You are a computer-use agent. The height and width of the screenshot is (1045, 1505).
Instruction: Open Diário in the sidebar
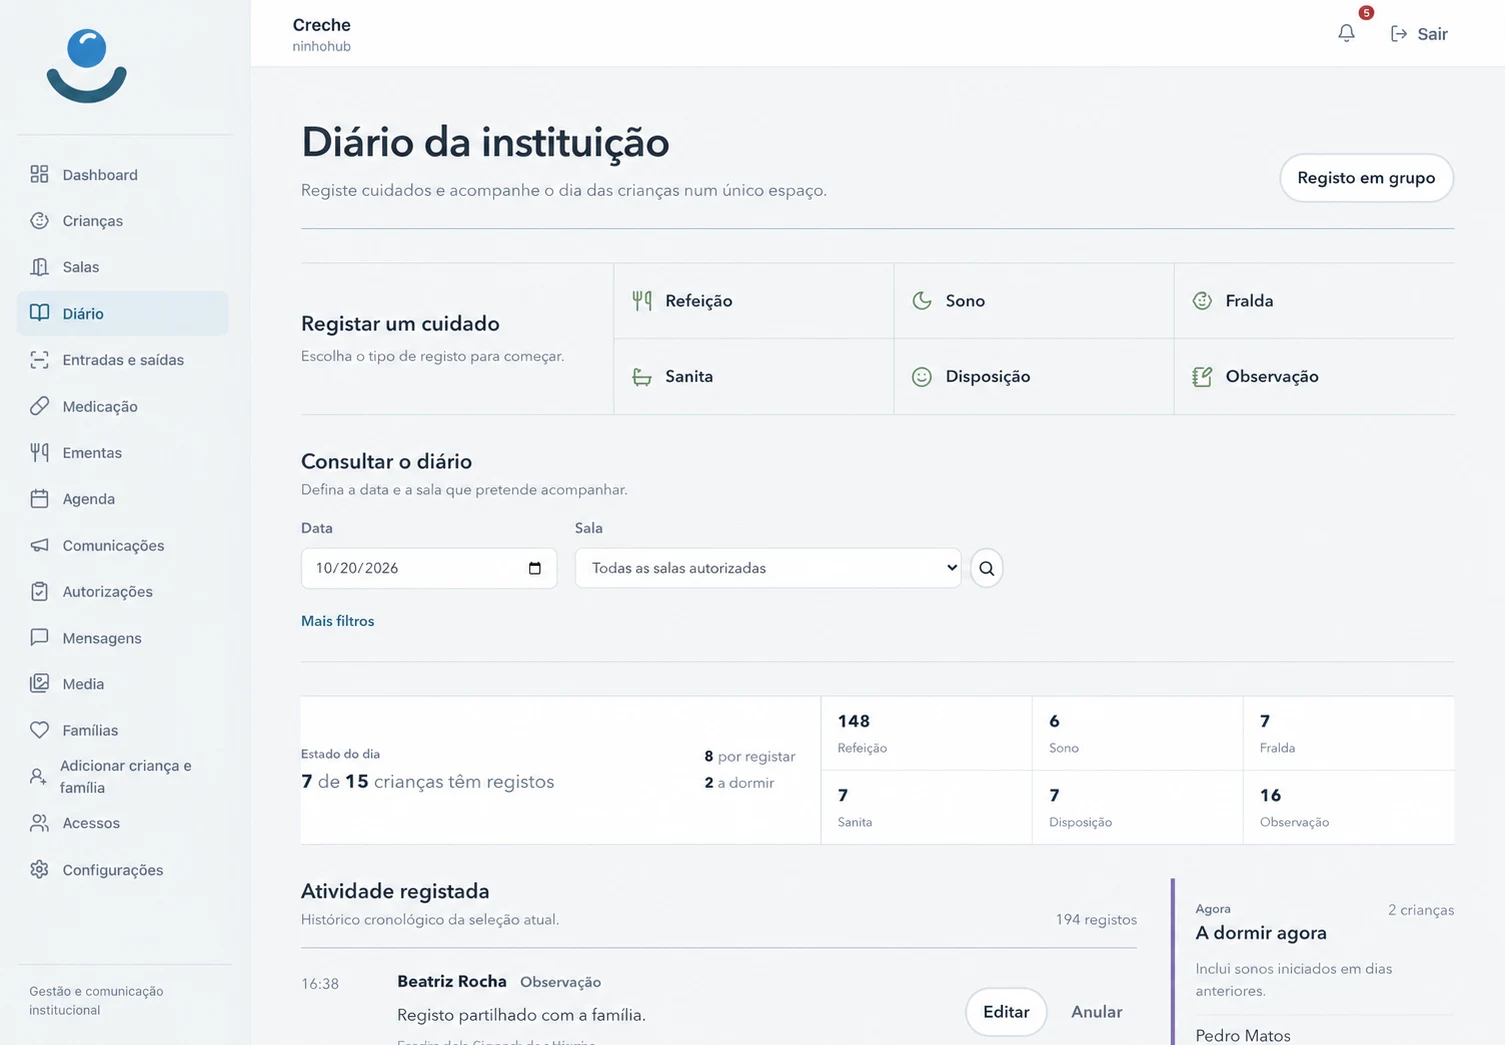coord(122,313)
